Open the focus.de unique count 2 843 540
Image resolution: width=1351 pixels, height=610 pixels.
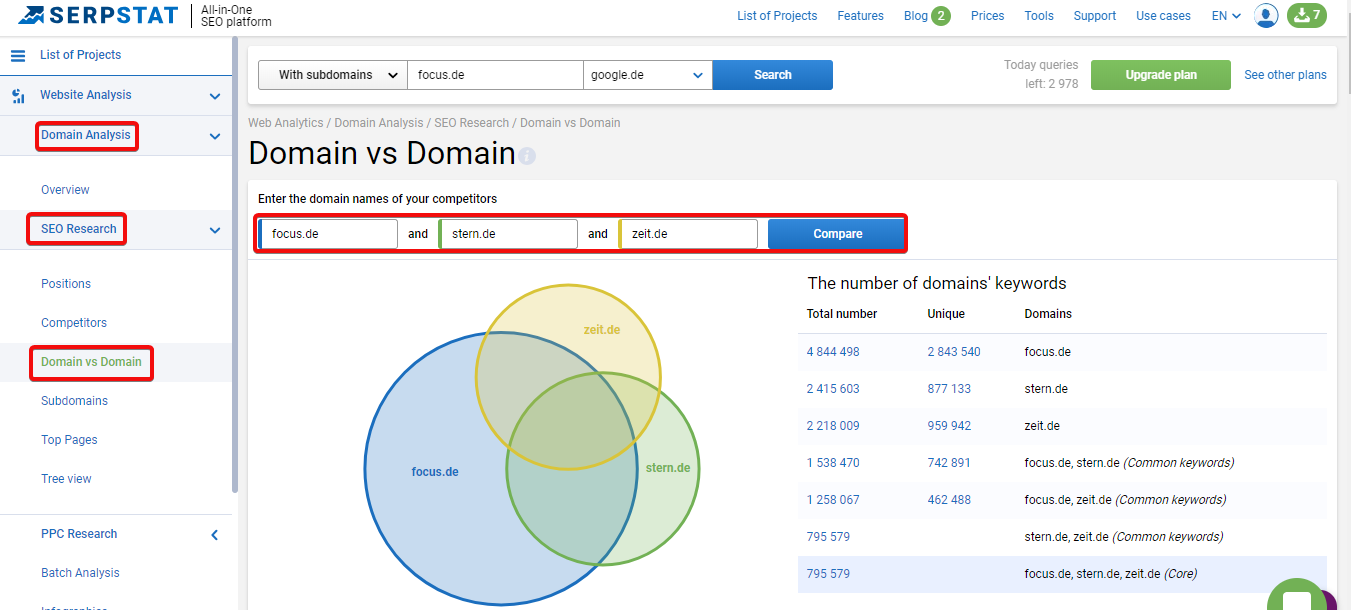pos(954,352)
